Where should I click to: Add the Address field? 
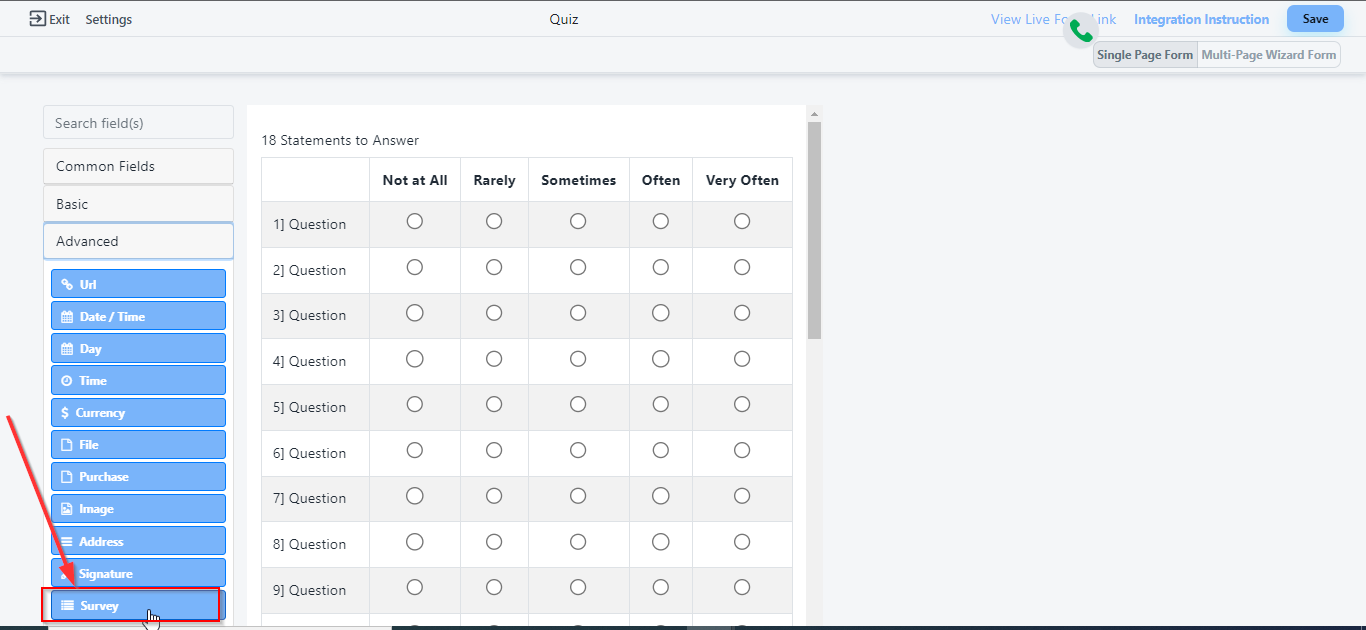[138, 541]
